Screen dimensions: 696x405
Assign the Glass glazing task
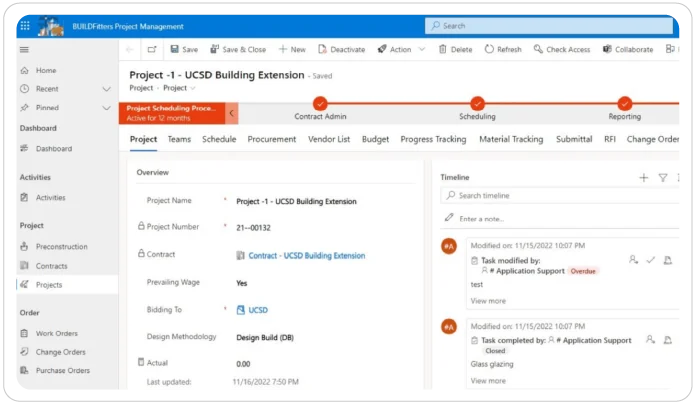pos(650,340)
